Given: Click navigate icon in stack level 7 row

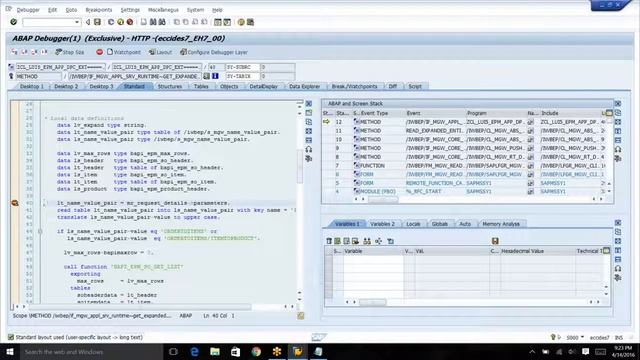Looking at the screenshot, I should click(x=531, y=166).
